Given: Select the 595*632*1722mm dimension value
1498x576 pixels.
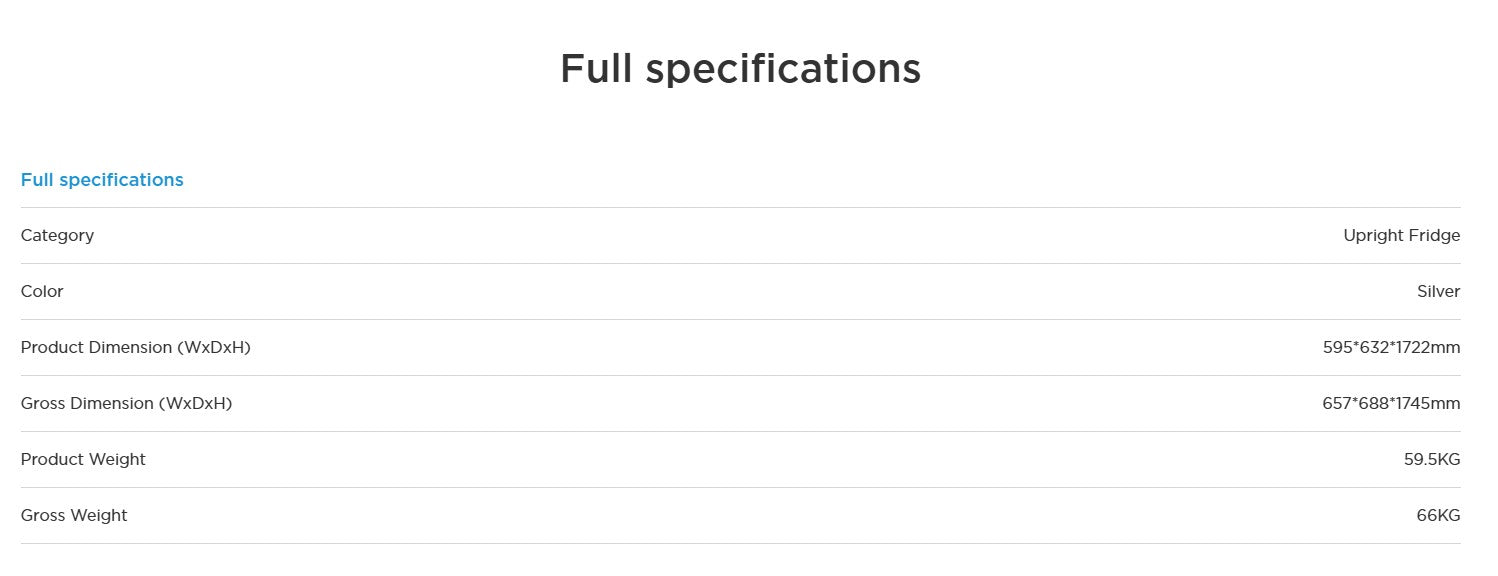Looking at the screenshot, I should coord(1391,348).
